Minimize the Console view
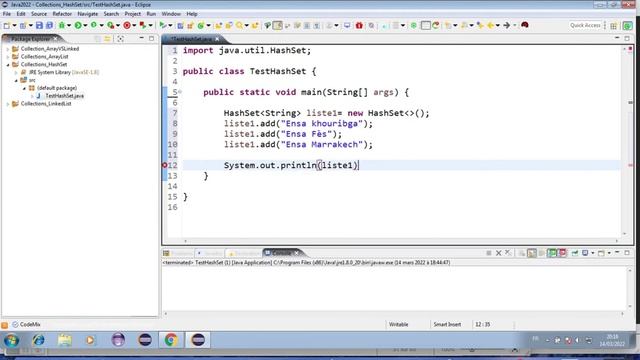Image resolution: width=640 pixels, height=360 pixels. [617, 253]
